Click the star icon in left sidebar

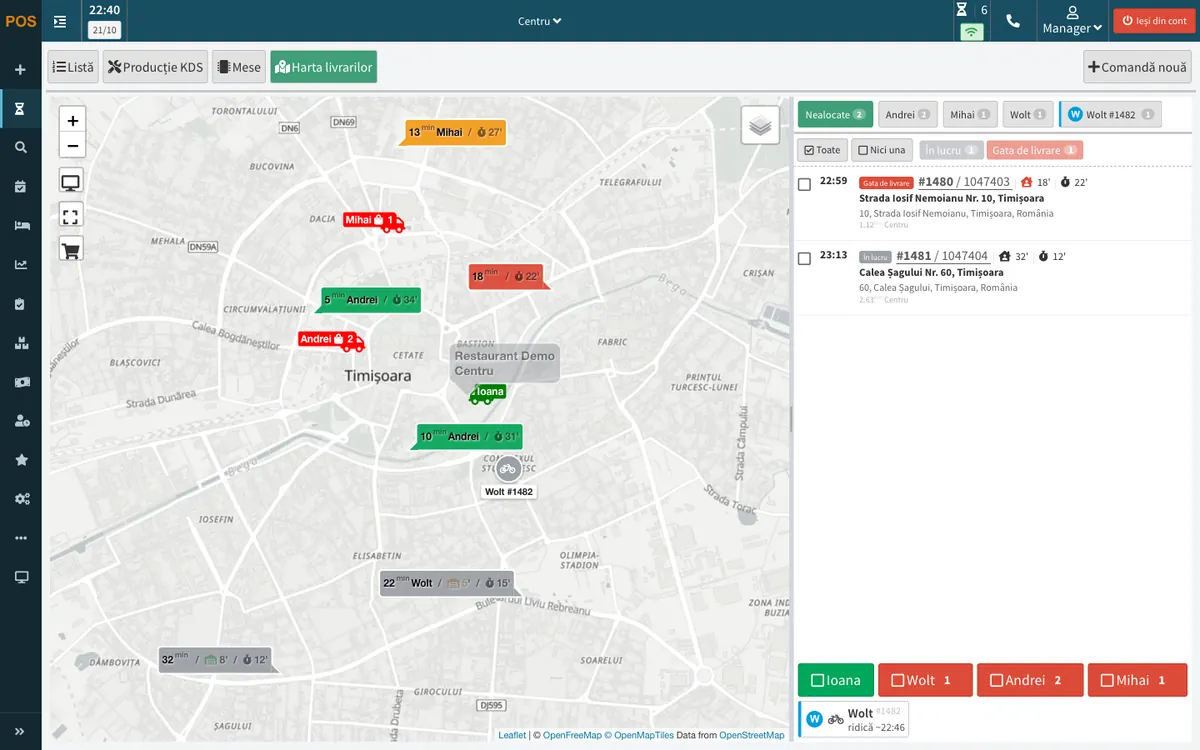[x=21, y=460]
